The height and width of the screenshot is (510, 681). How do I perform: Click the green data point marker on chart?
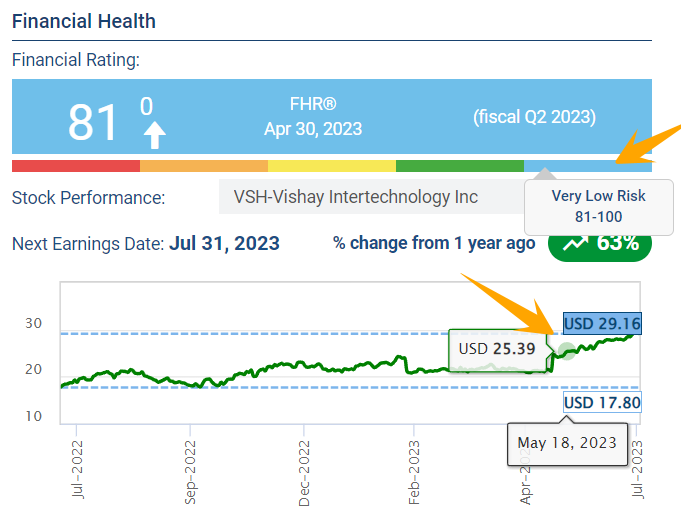566,352
